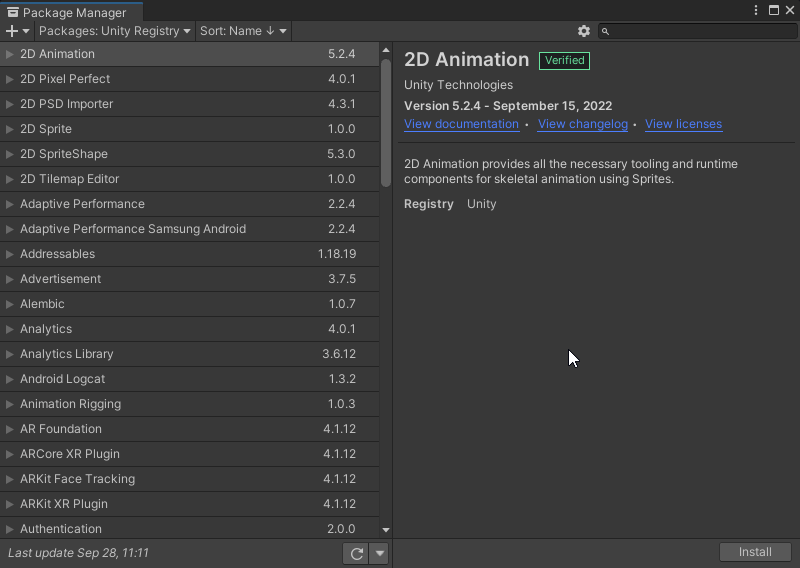
Task: Open the View licenses link
Action: (684, 124)
